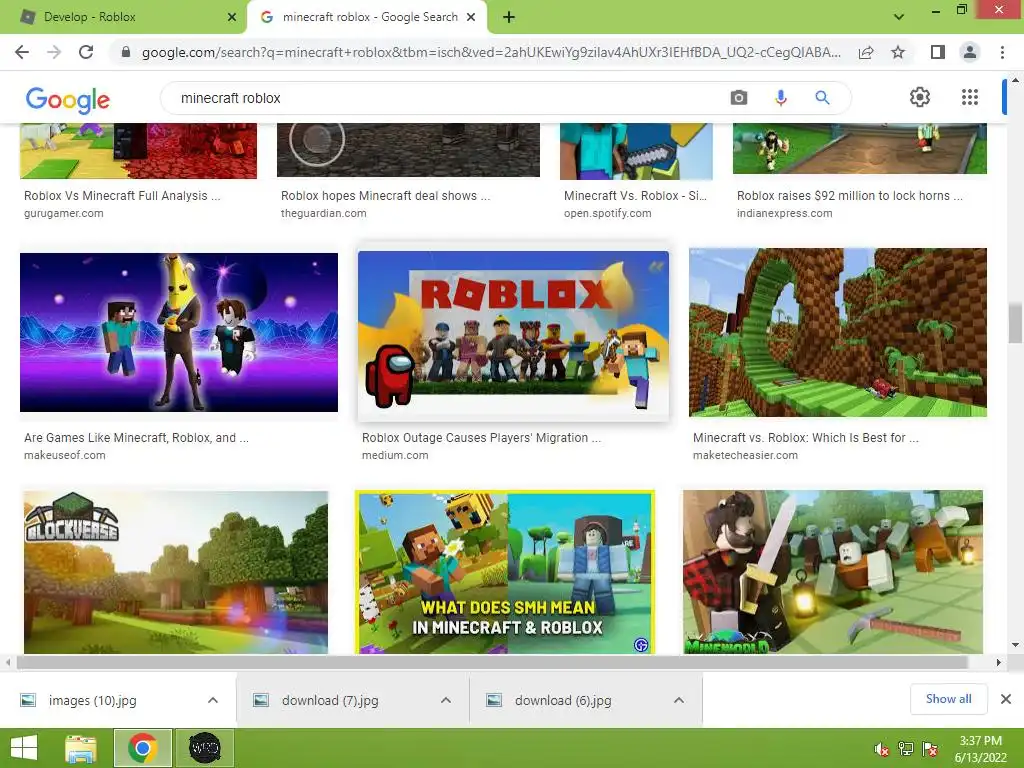Go to Google homepage via logo
Image resolution: width=1024 pixels, height=768 pixels.
pyautogui.click(x=68, y=99)
